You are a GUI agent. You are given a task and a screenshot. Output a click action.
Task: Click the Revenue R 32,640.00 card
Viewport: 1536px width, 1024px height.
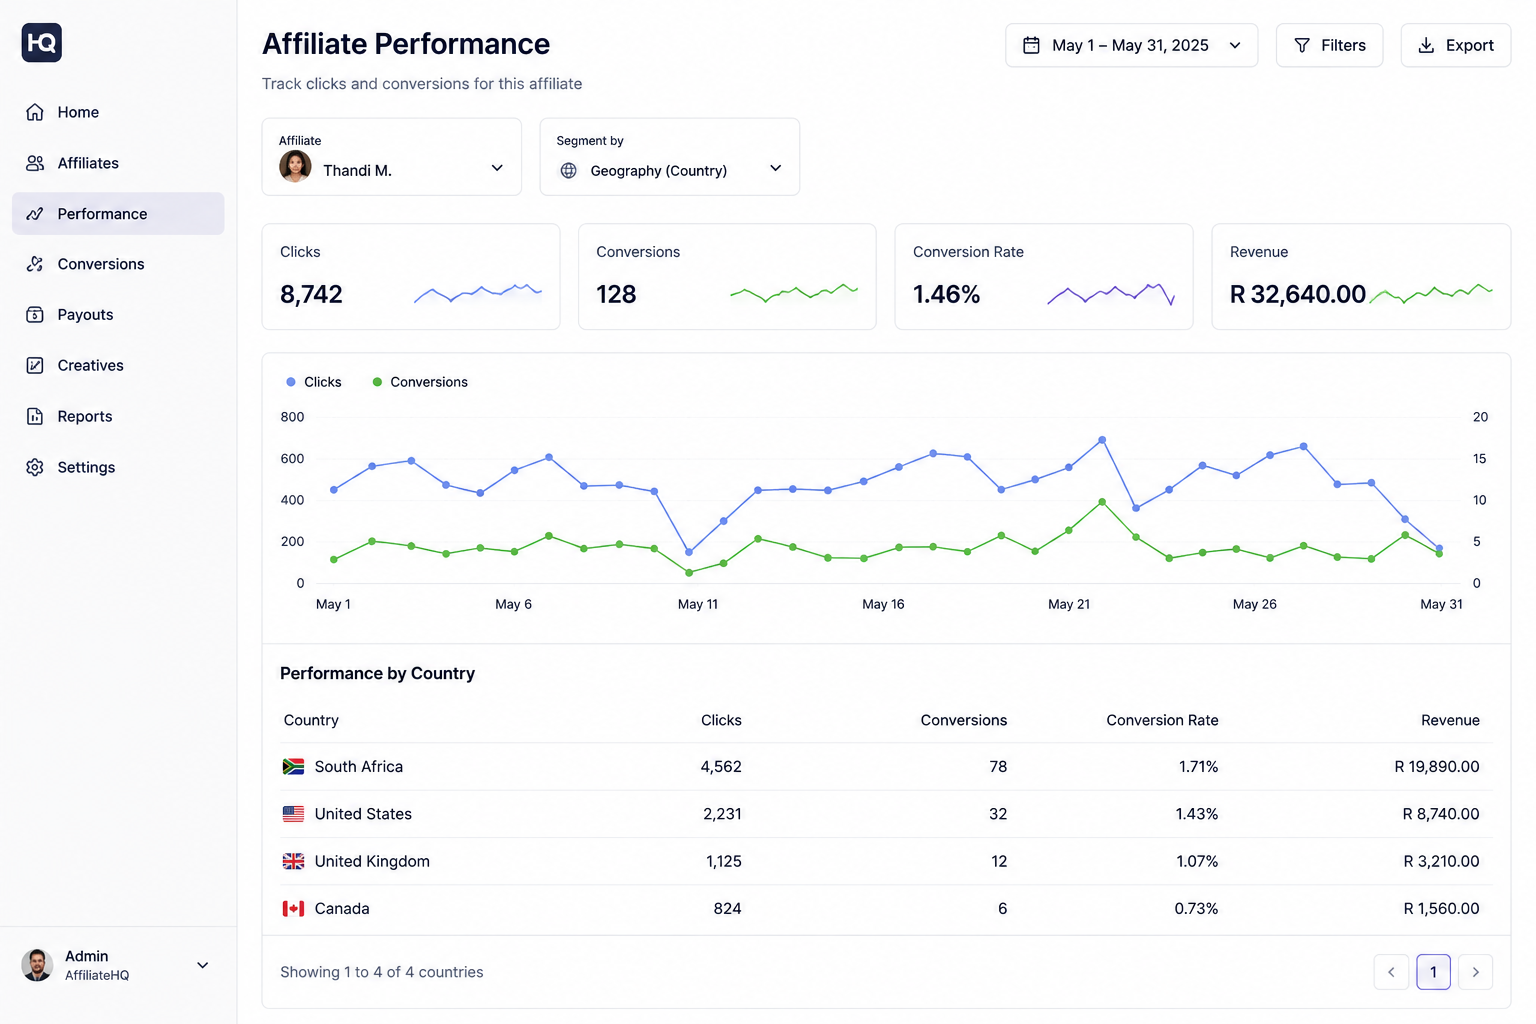tap(1361, 276)
